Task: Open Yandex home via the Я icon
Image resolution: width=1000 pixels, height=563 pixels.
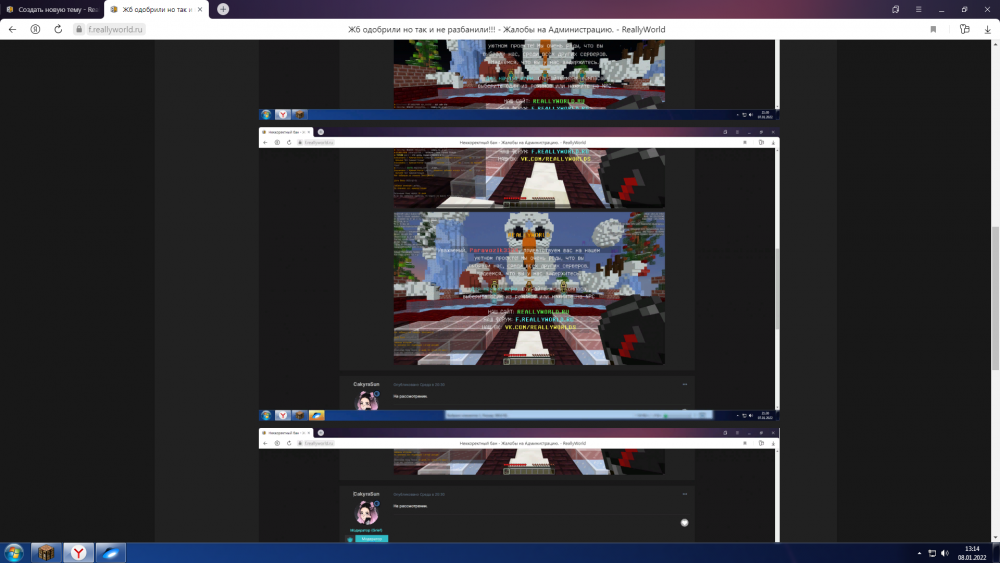Action: pos(35,29)
